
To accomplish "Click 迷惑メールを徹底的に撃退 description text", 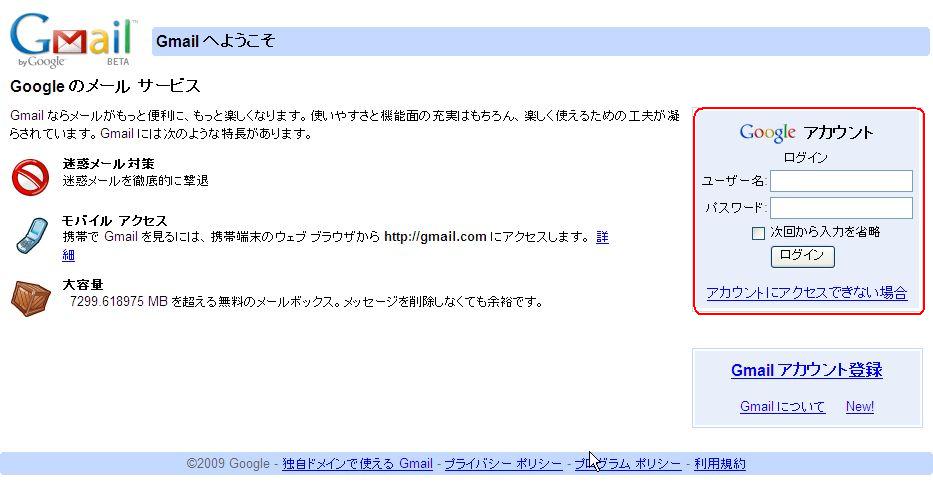I will tap(136, 181).
